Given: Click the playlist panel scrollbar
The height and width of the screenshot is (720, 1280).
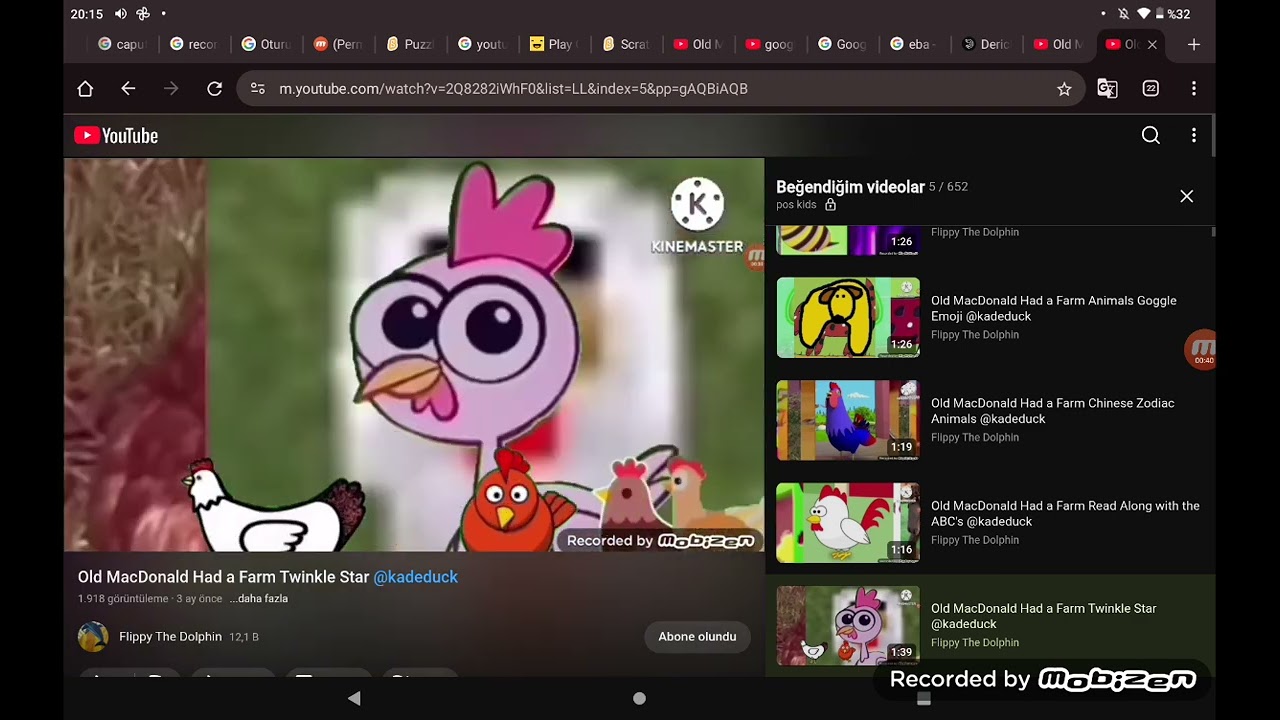Looking at the screenshot, I should pyautogui.click(x=1213, y=232).
